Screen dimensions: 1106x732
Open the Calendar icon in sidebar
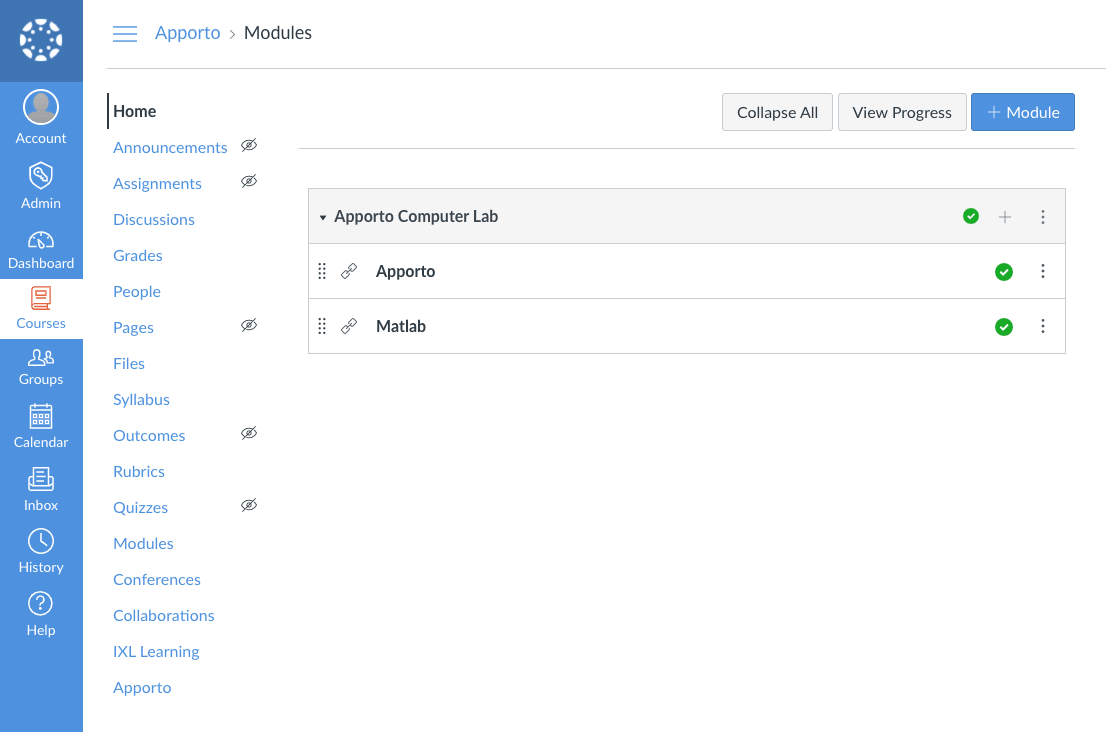(x=41, y=416)
